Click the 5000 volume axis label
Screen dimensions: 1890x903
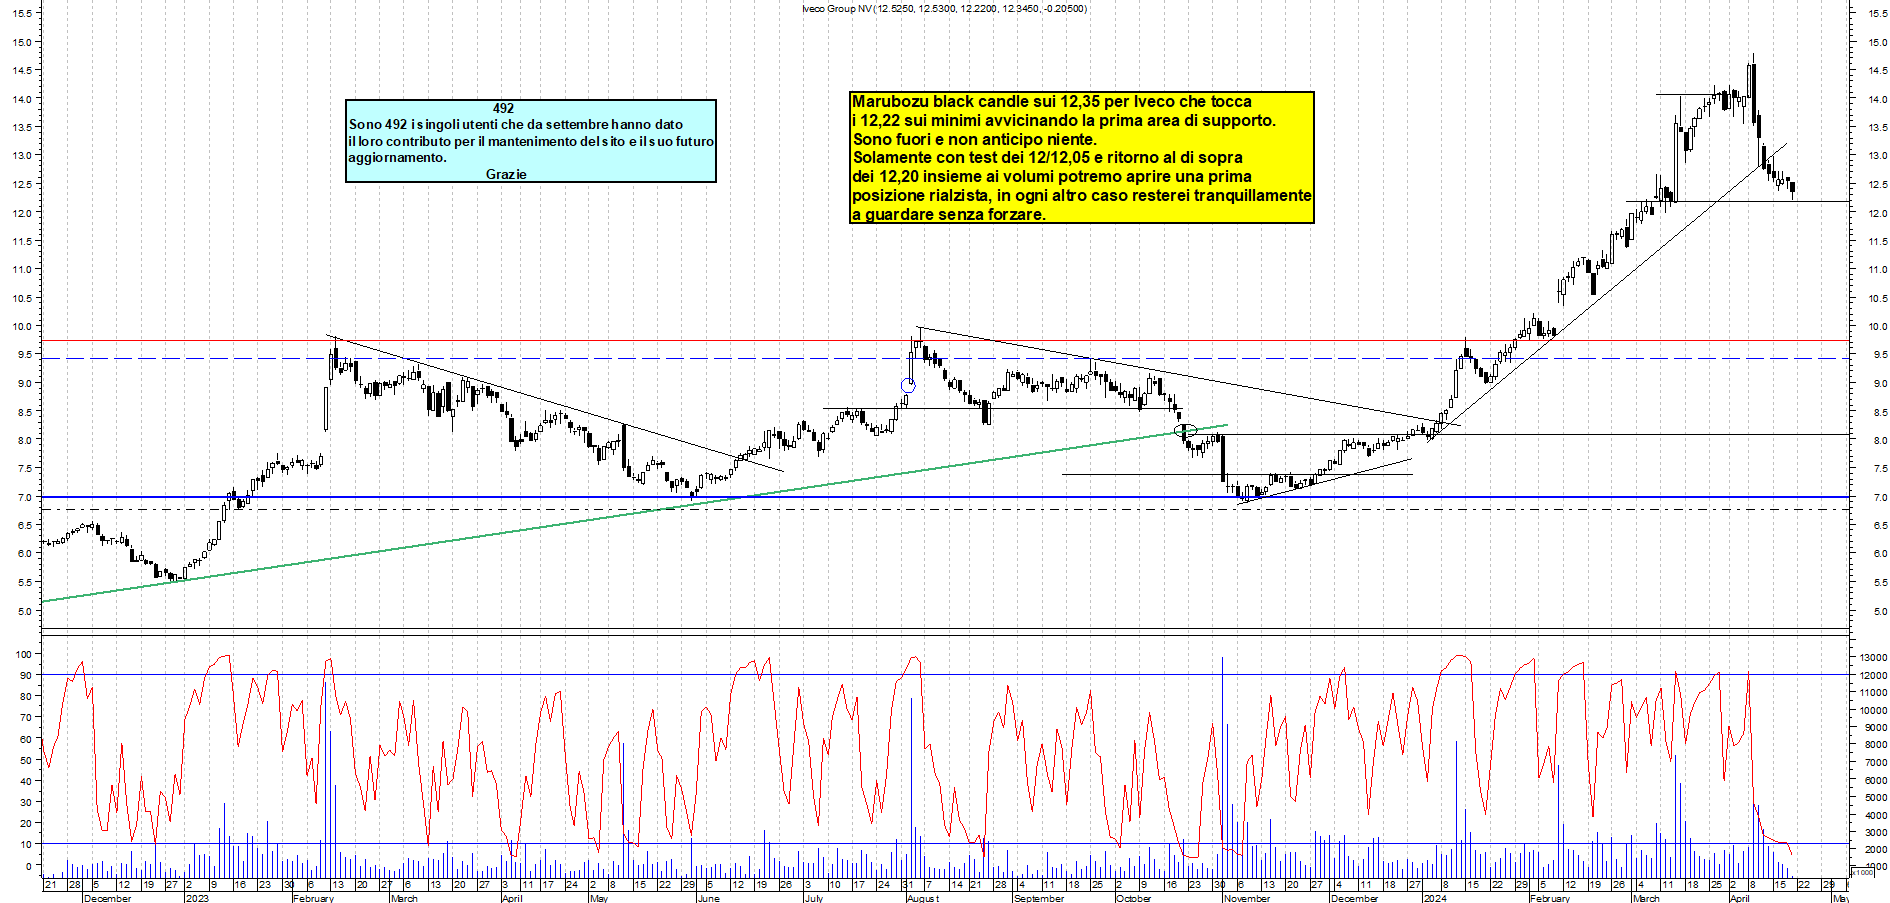[x=1875, y=798]
